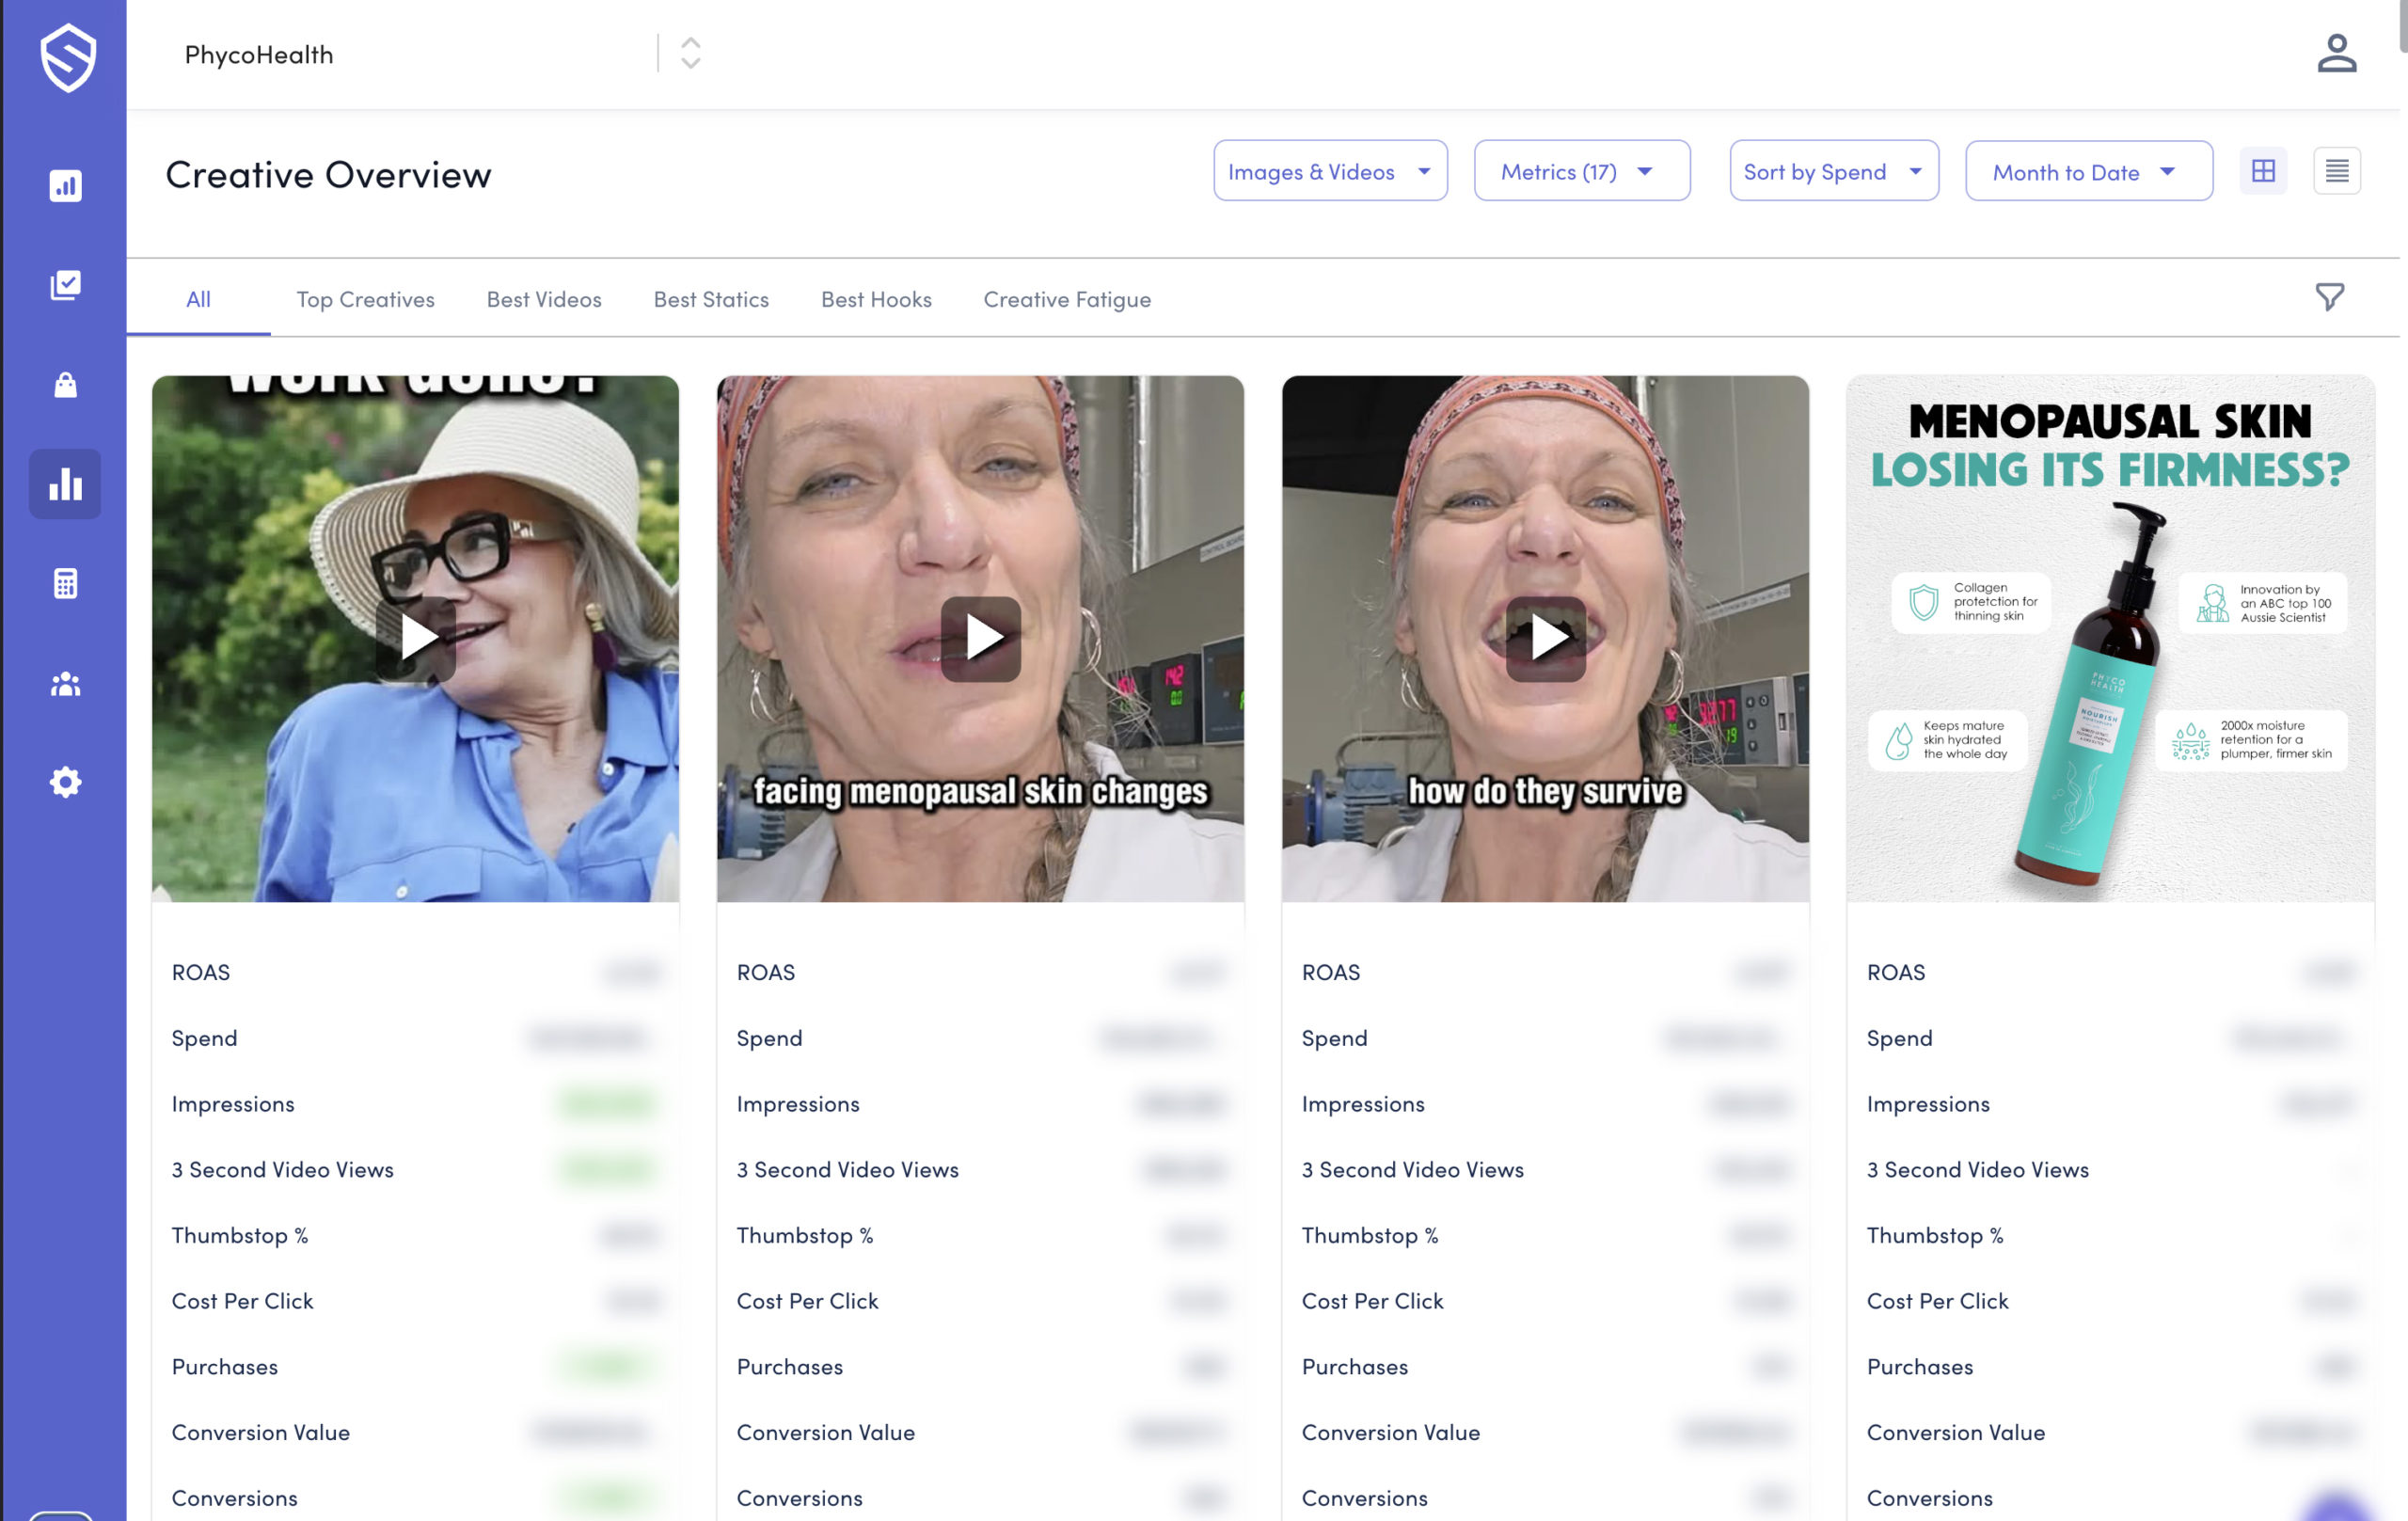
Task: Click the shield logo in sidebar
Action: pos(67,57)
